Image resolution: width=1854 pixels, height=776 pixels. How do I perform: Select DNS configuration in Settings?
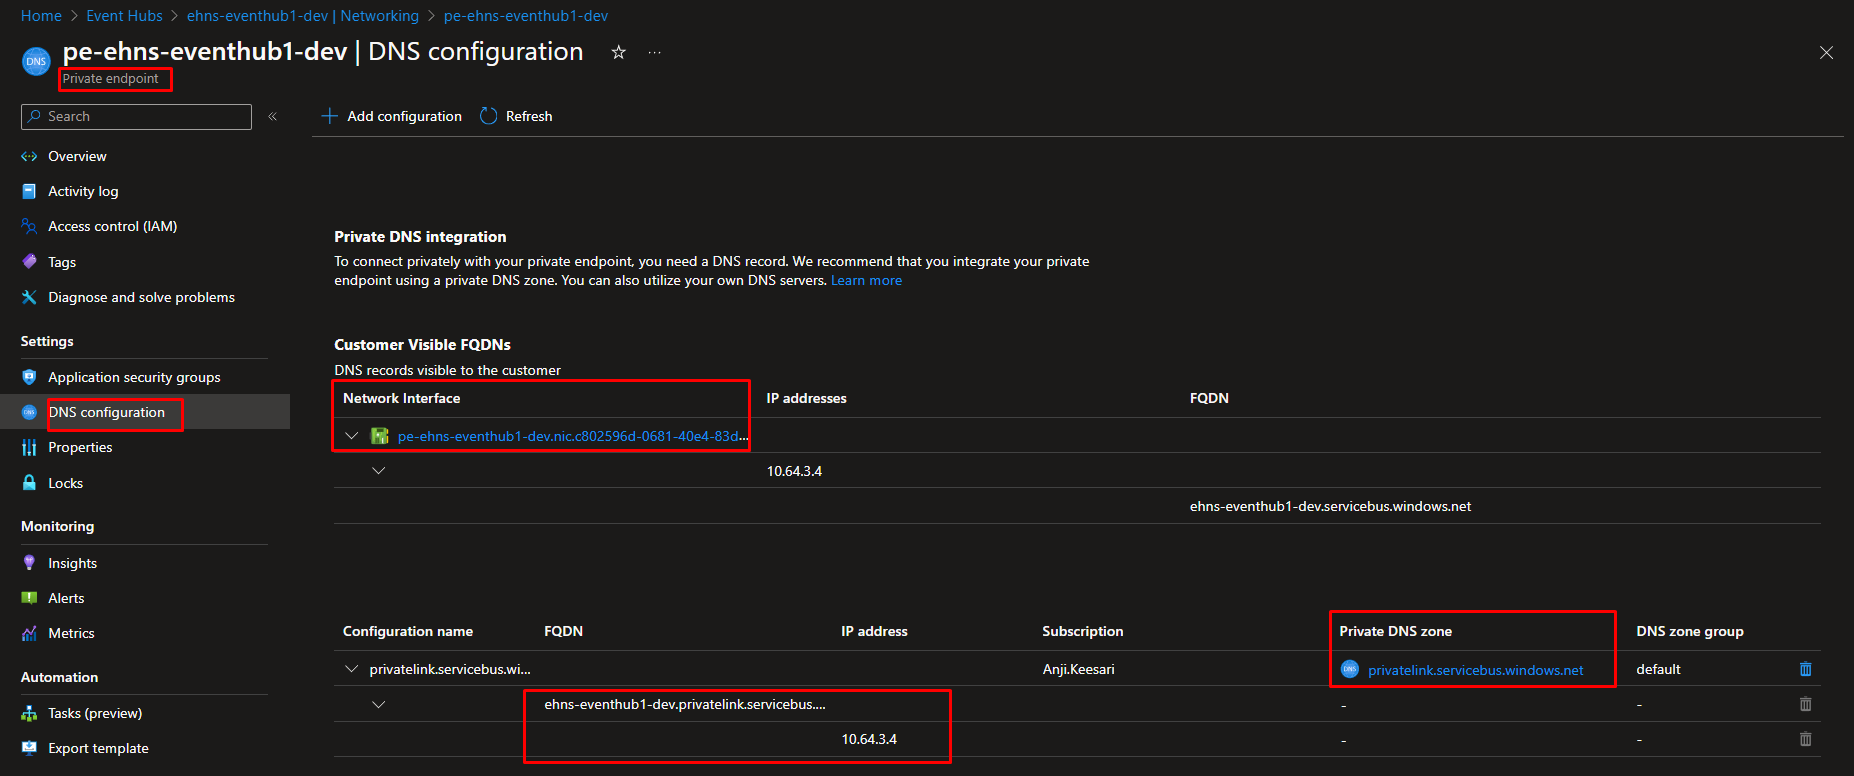click(106, 412)
